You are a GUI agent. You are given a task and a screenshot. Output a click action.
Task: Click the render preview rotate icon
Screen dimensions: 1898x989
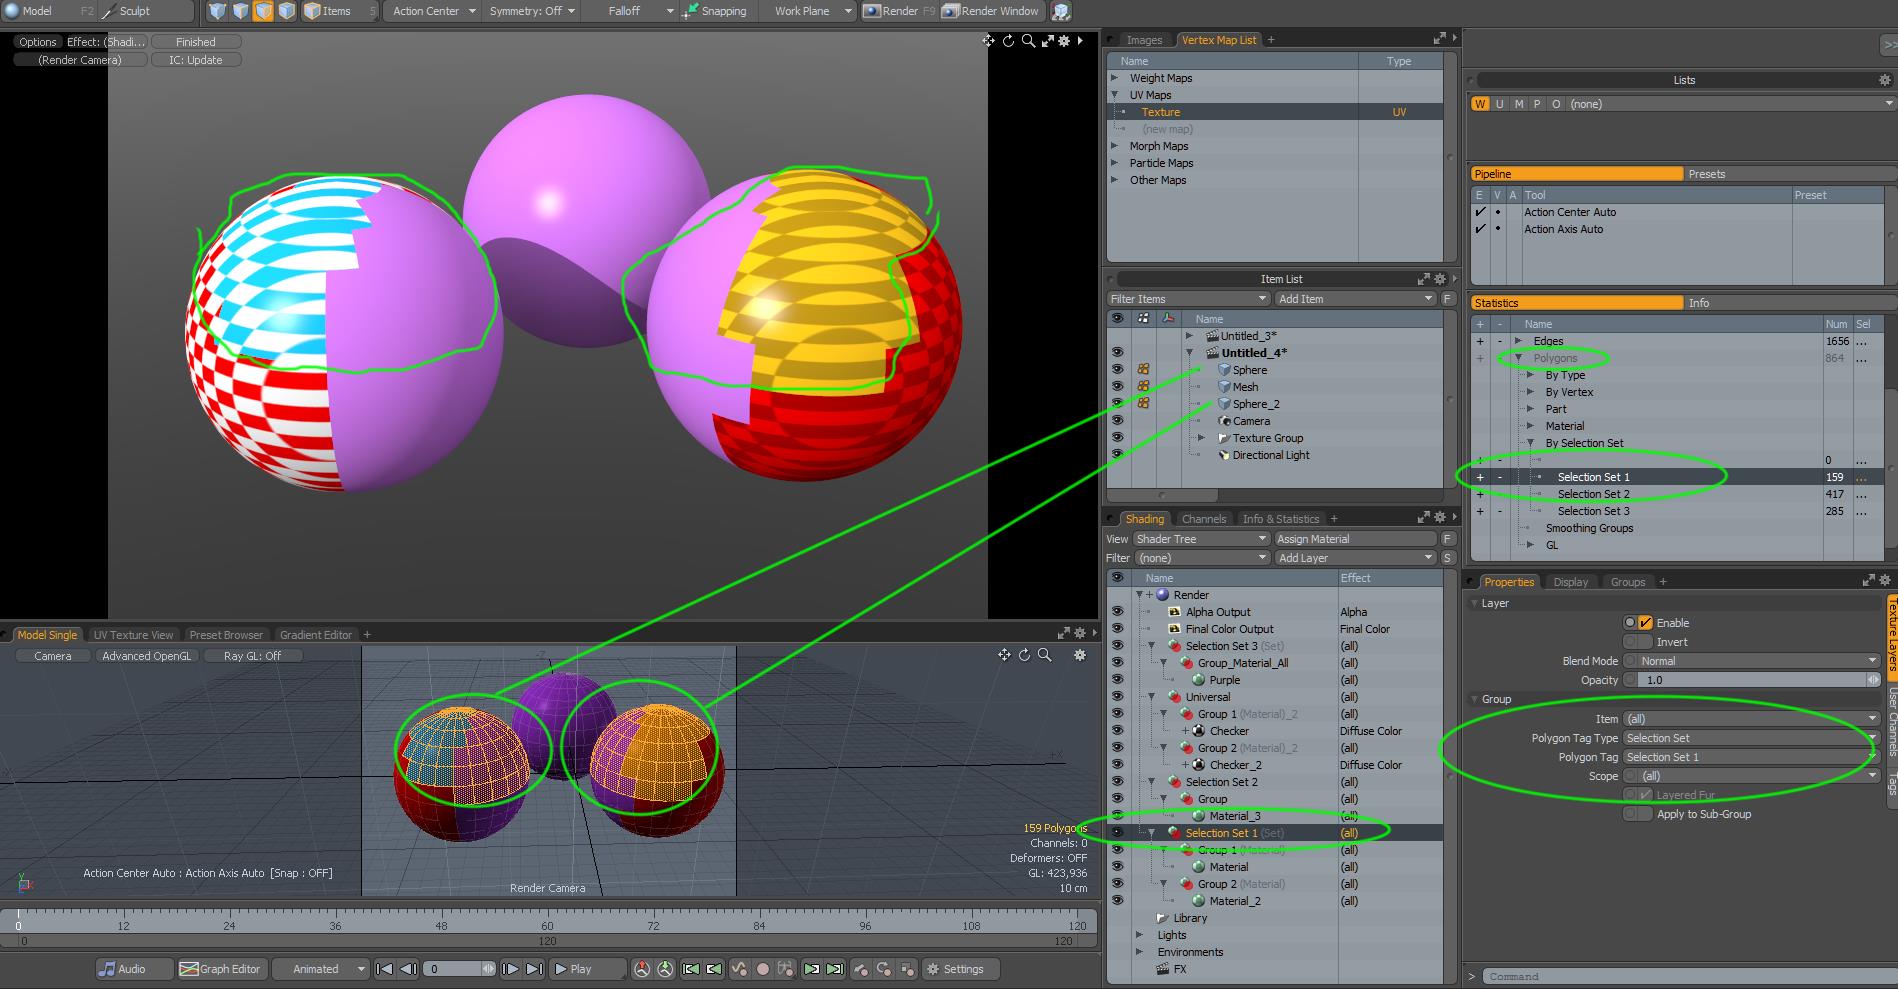pyautogui.click(x=1008, y=41)
